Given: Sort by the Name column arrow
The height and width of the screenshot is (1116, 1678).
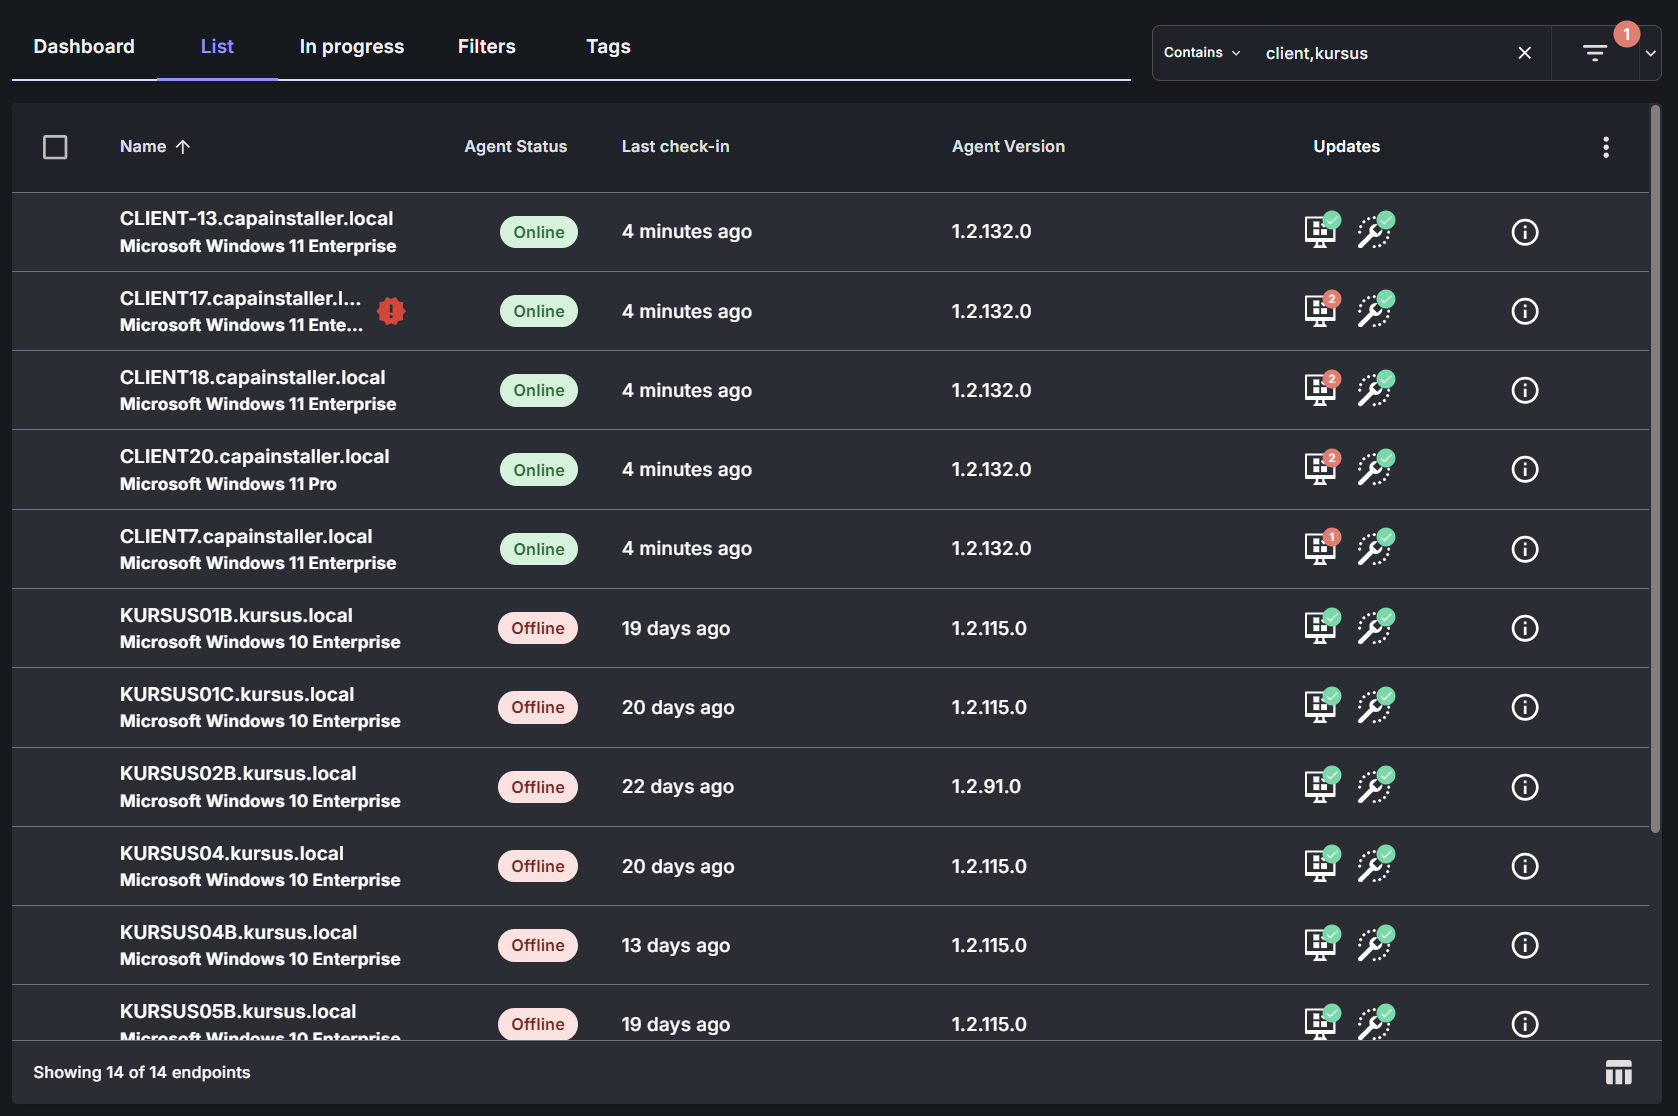Looking at the screenshot, I should tap(183, 147).
